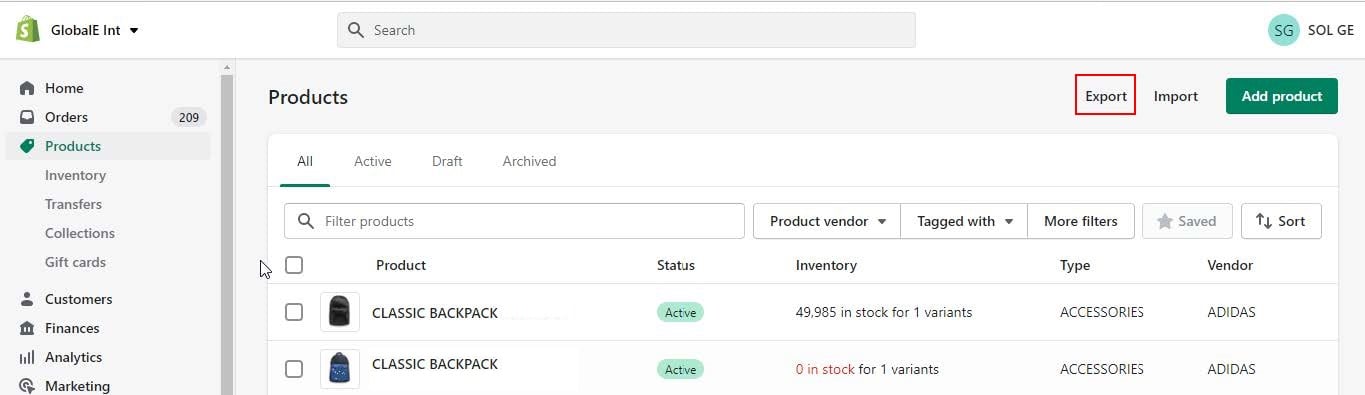Check the second CLASSIC BACKPACK row
This screenshot has height=395, width=1365.
tap(294, 369)
